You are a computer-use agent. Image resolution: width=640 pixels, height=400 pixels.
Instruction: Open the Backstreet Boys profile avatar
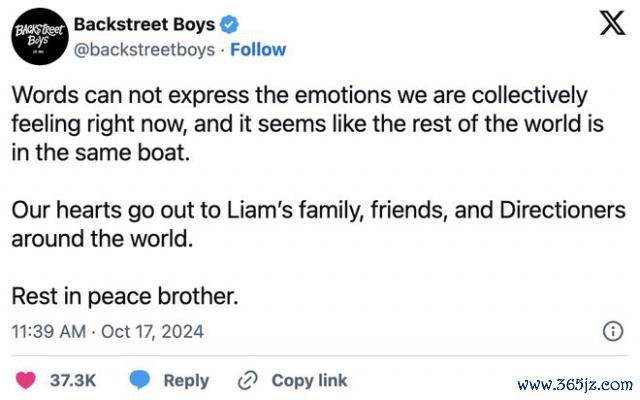tap(40, 36)
